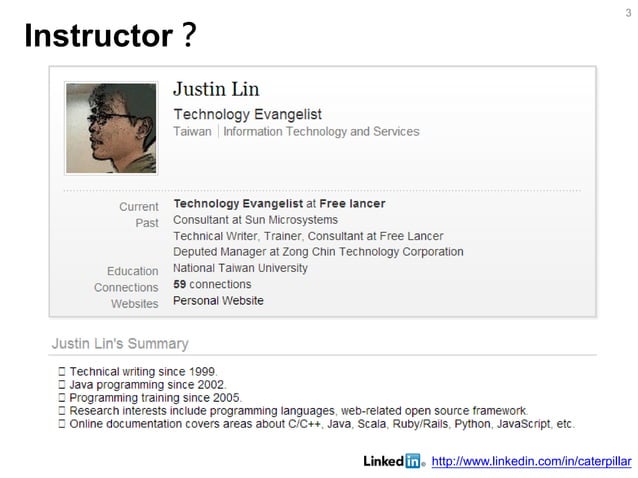The width and height of the screenshot is (638, 478).
Task: Click Consultant at Sun Microsystems entry
Action: 256,220
